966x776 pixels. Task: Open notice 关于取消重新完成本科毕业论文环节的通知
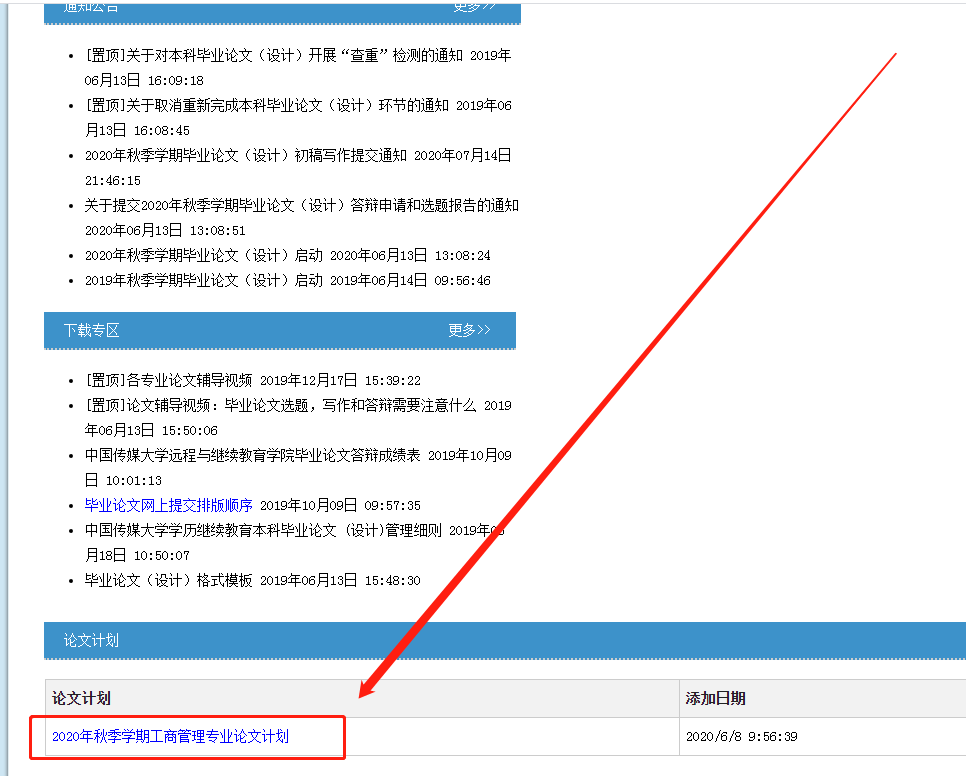[267, 105]
